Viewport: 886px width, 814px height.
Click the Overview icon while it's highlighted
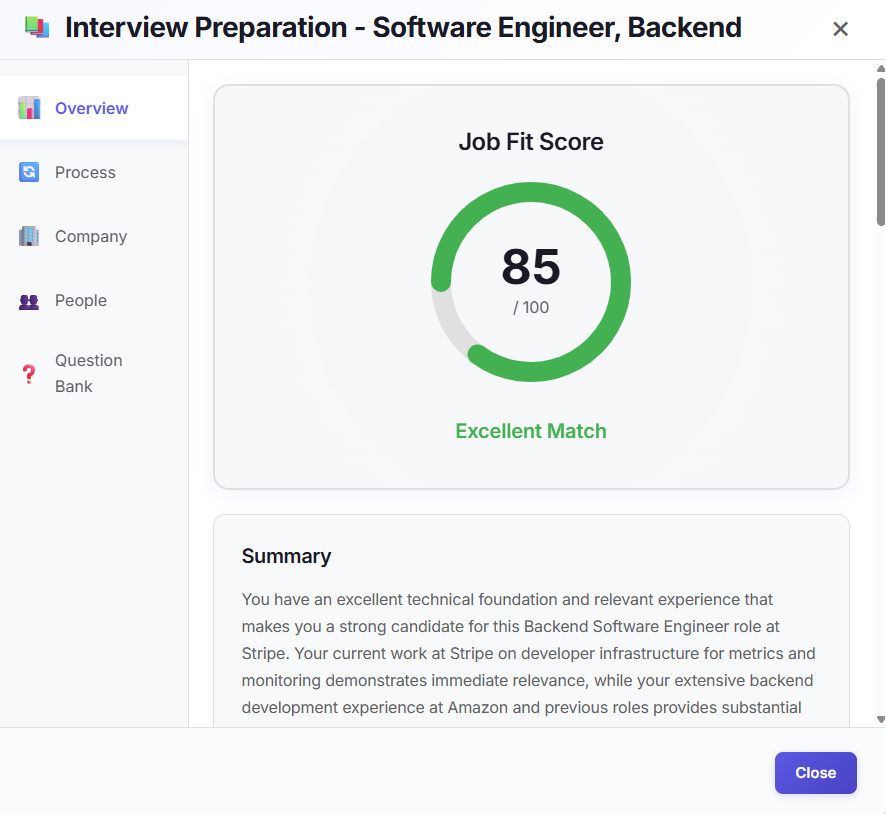tap(29, 107)
